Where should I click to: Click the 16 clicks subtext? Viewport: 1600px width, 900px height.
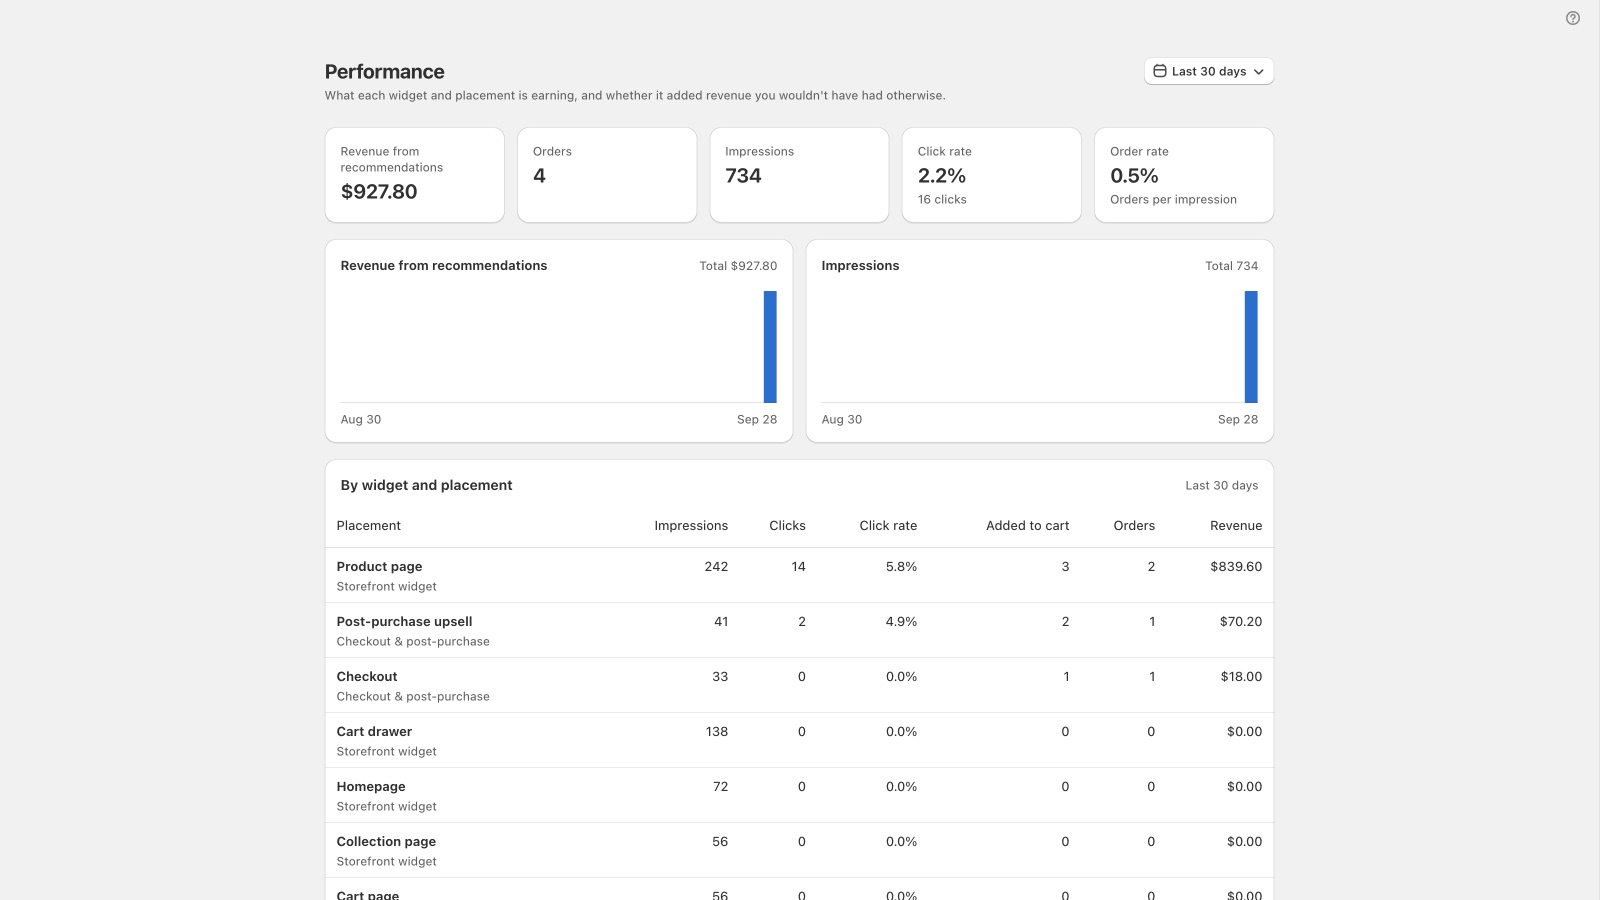click(942, 200)
